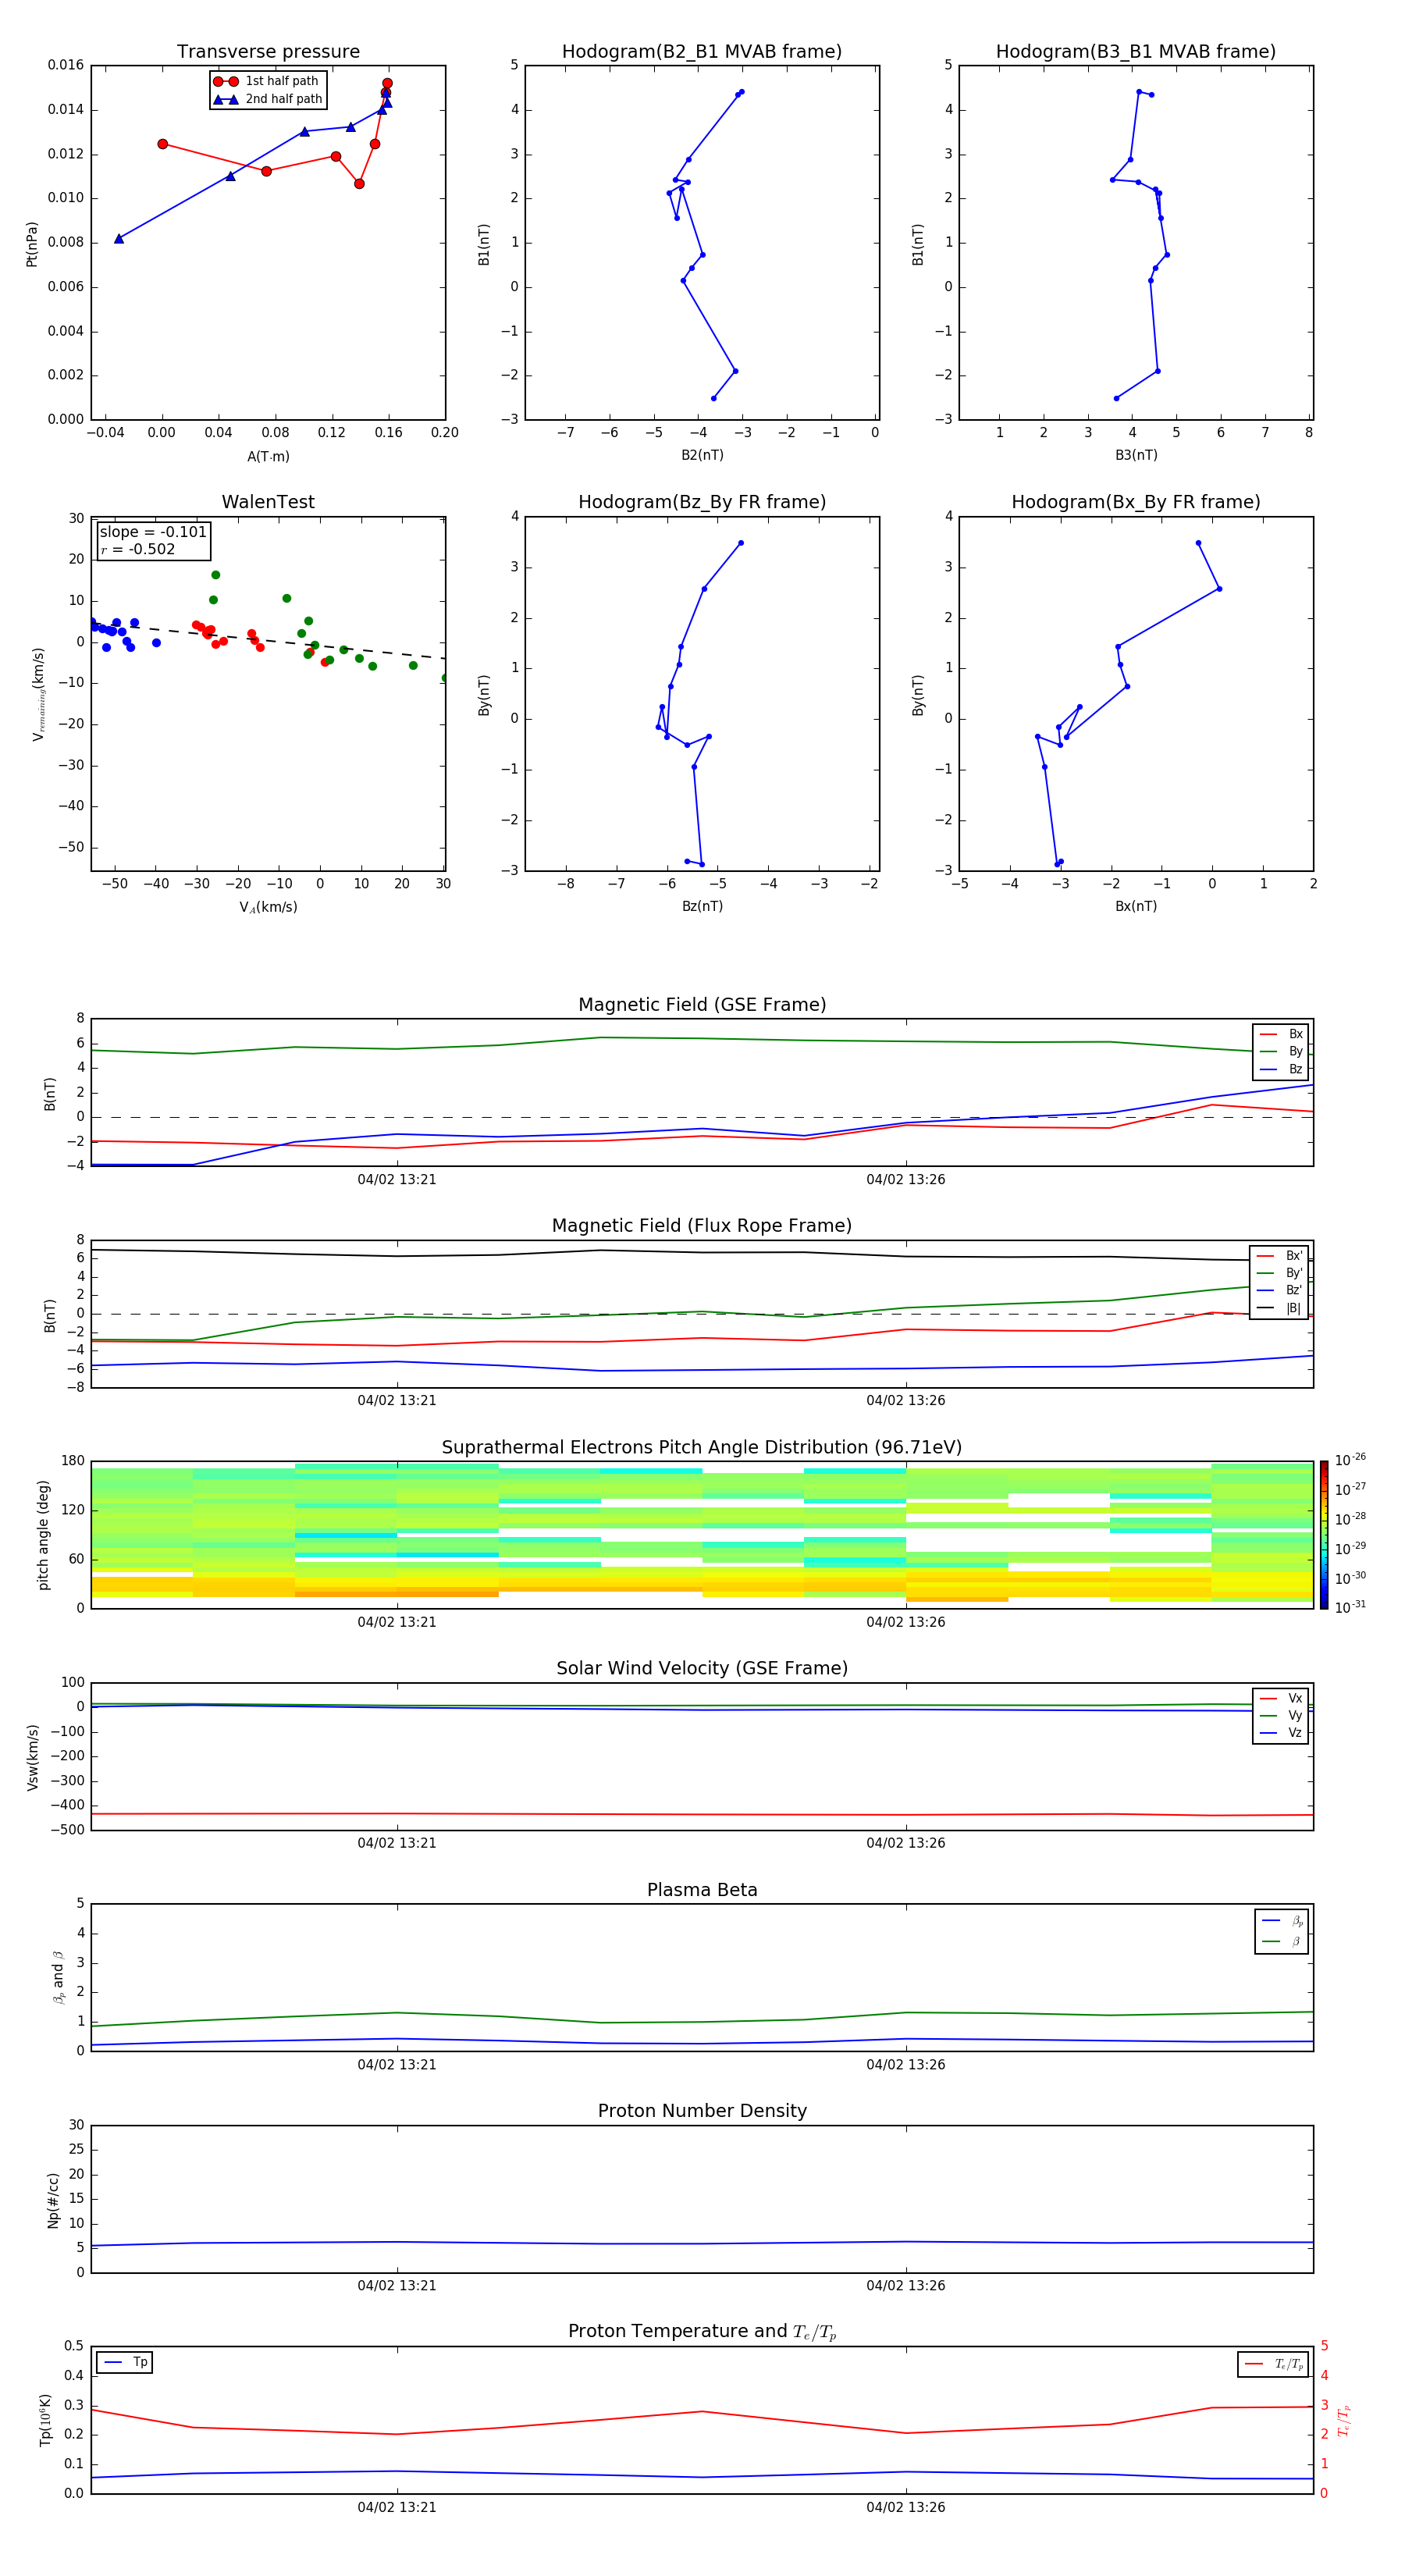1405x2576 pixels.
Task: Click the 'Transverse pressure' plot title
Action: click(x=268, y=52)
